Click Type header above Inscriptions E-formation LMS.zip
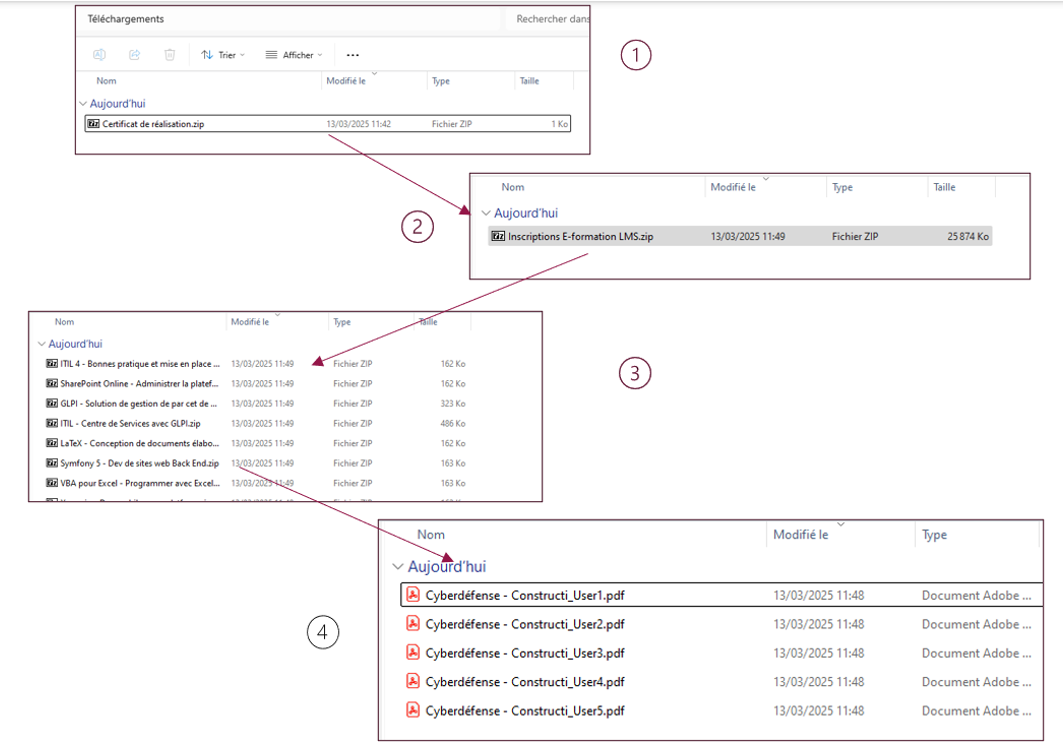Viewport: 1063px width, 748px height. click(x=842, y=187)
